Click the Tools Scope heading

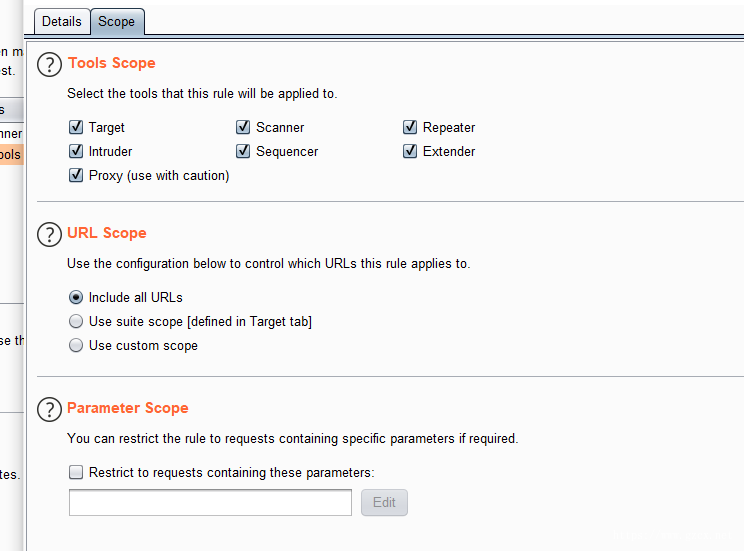(112, 63)
